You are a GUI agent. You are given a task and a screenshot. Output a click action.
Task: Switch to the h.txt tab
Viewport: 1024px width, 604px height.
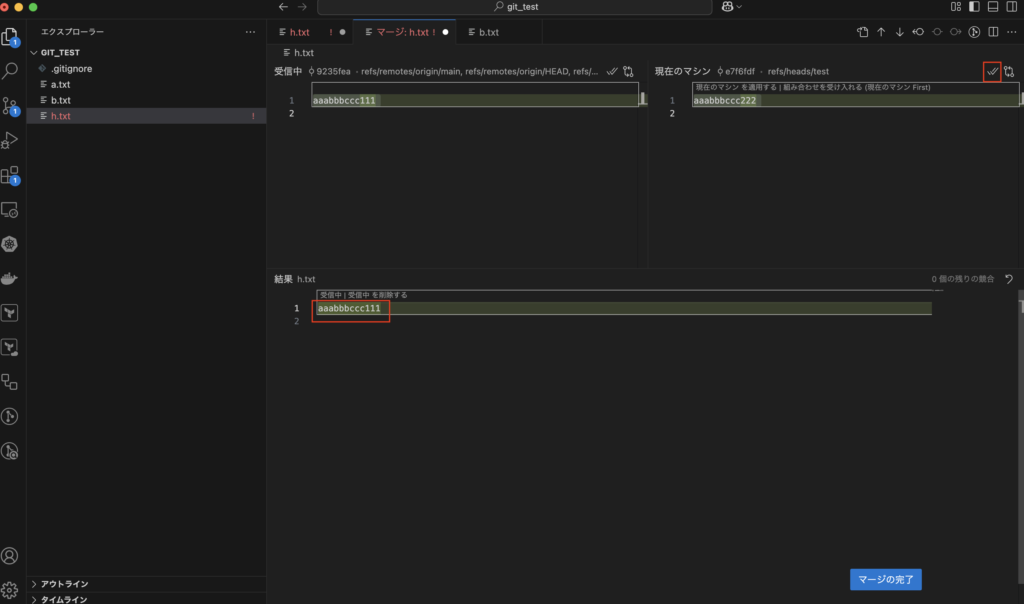click(x=300, y=32)
